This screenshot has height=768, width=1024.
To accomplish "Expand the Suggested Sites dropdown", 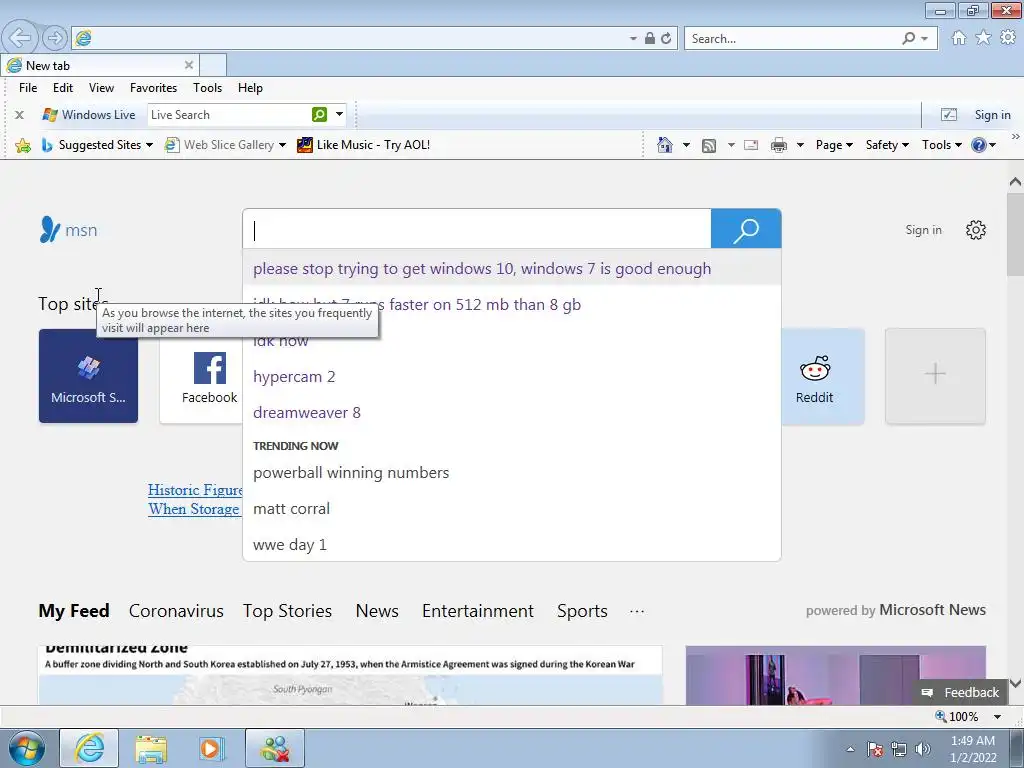I will pos(149,145).
